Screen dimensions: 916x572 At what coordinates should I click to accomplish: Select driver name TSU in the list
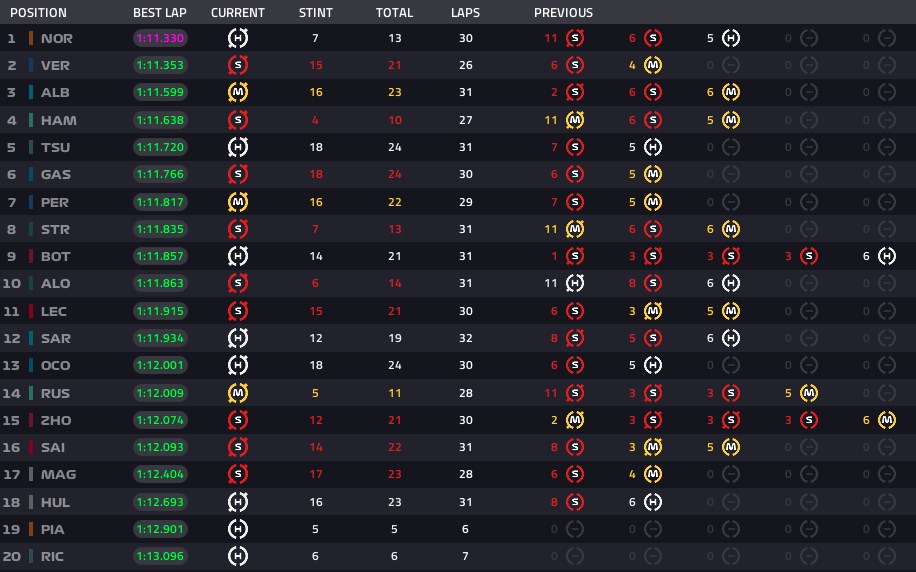(55, 147)
